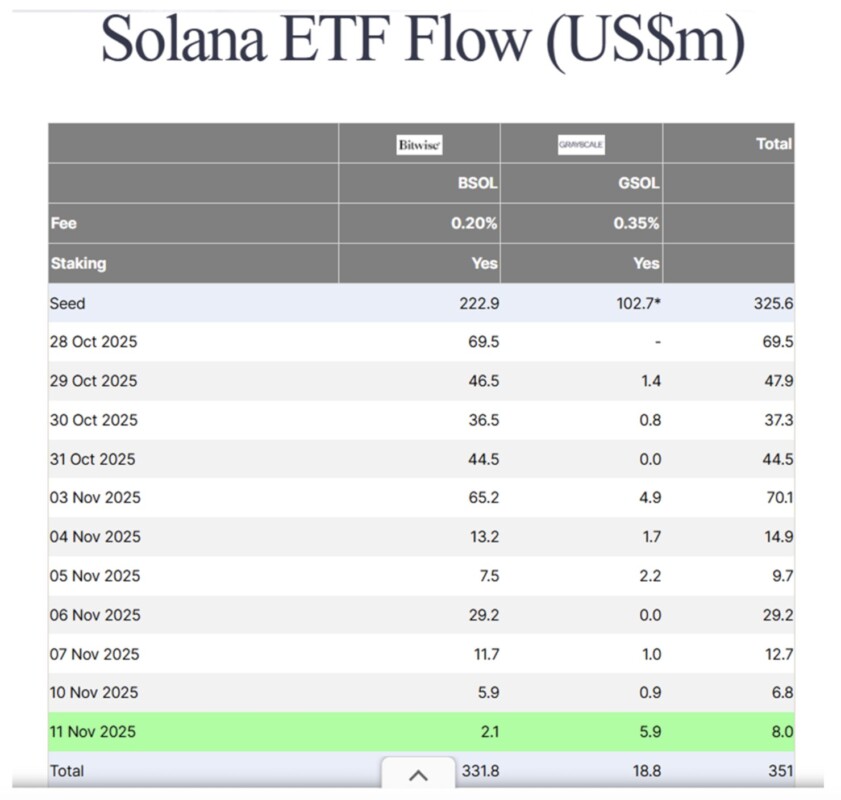Click the Total column header
Image resolution: width=841 pixels, height=800 pixels.
[774, 144]
